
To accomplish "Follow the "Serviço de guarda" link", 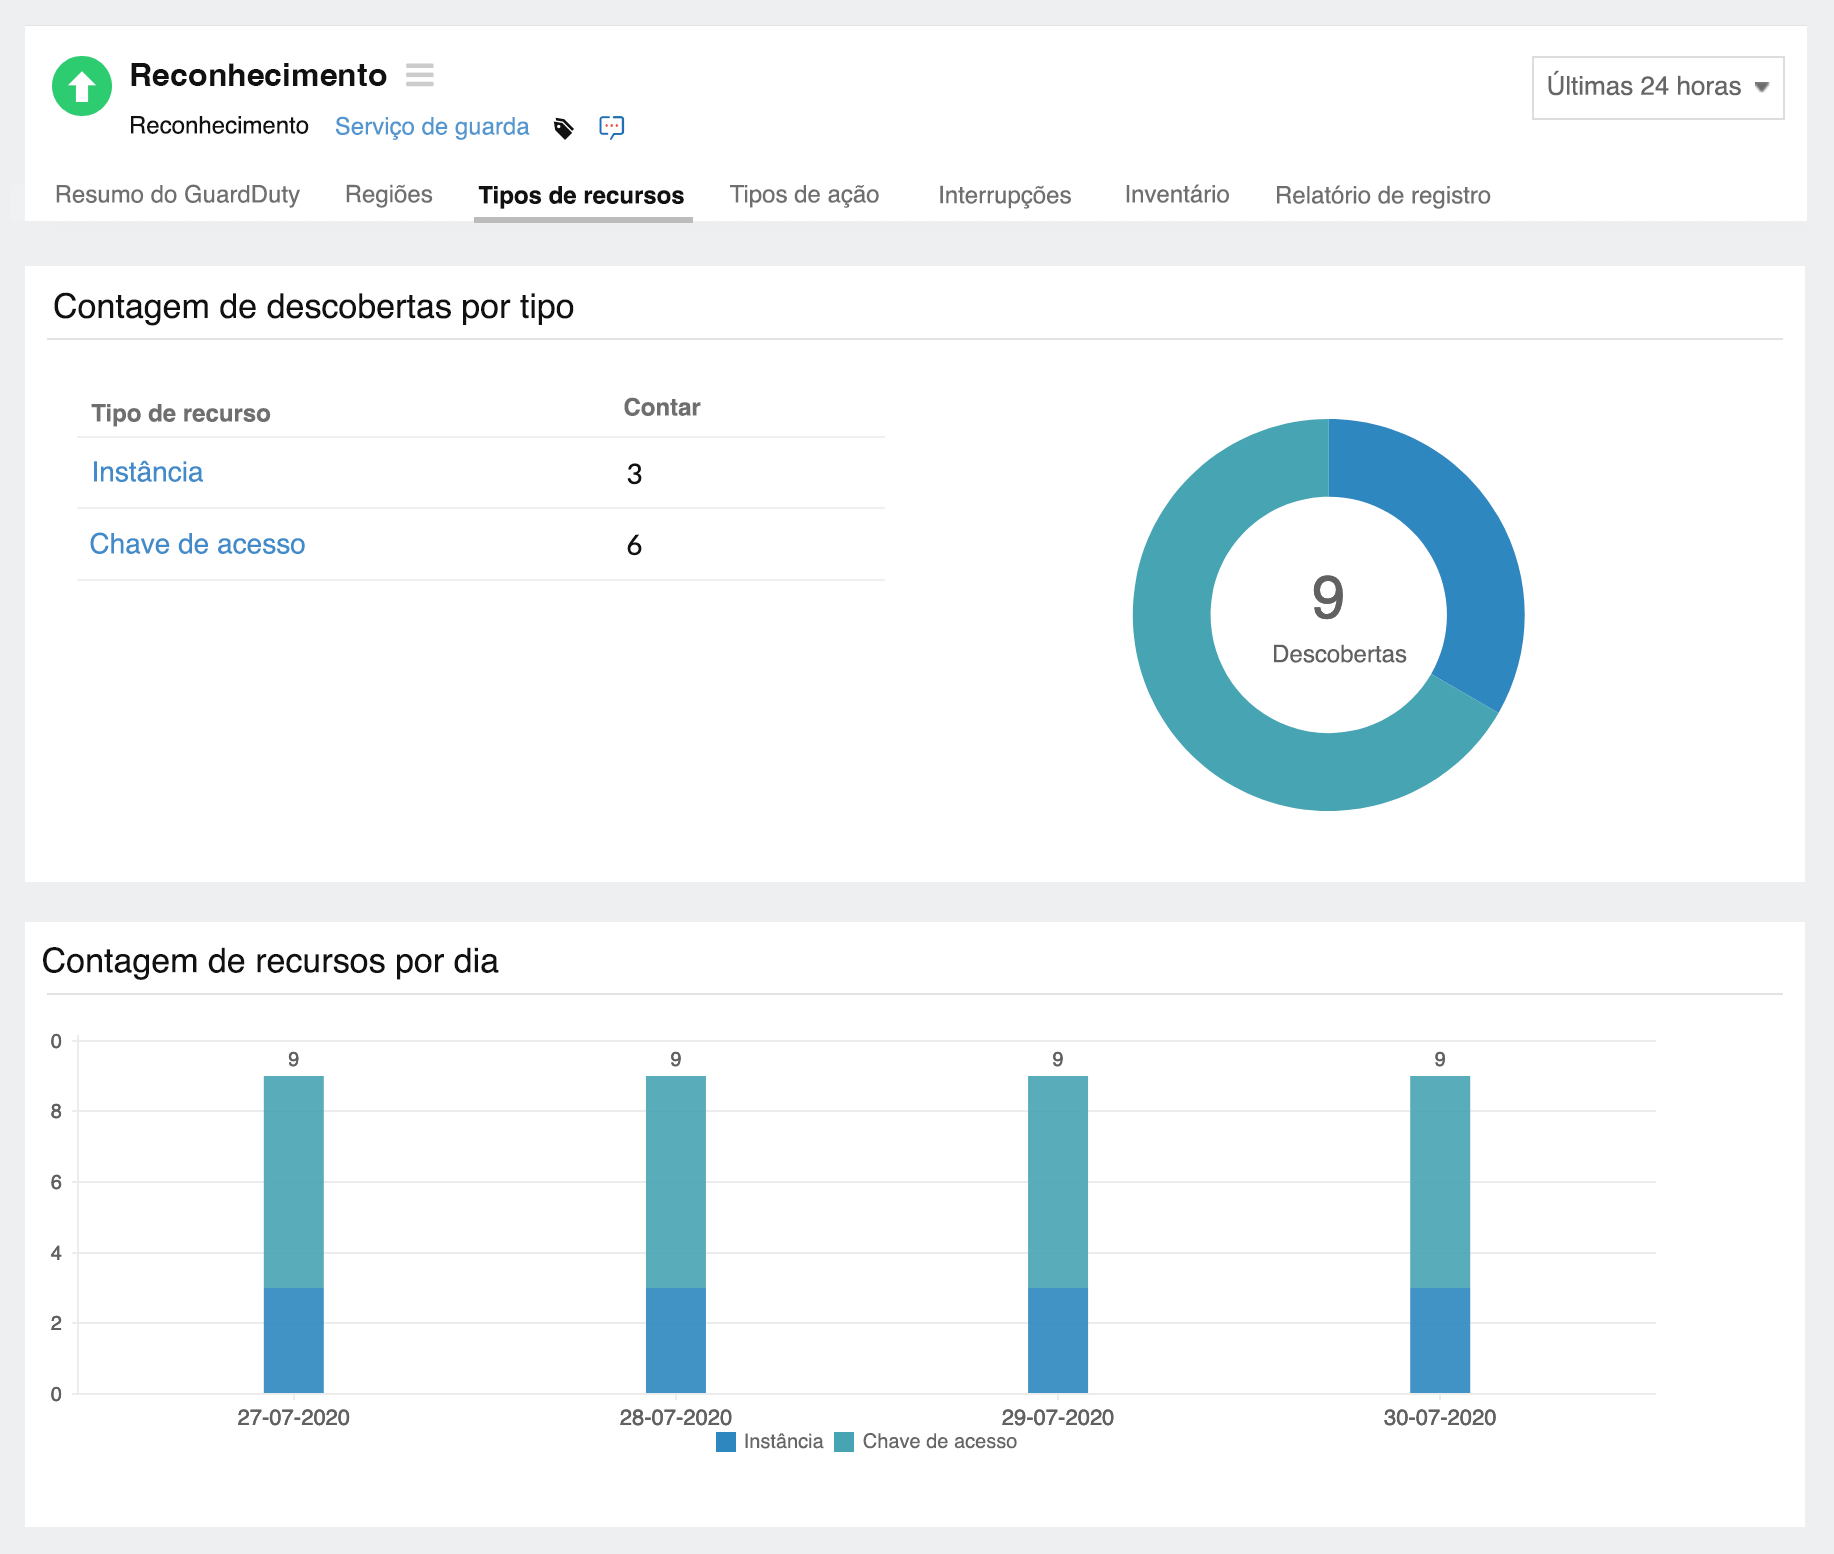I will pos(432,126).
